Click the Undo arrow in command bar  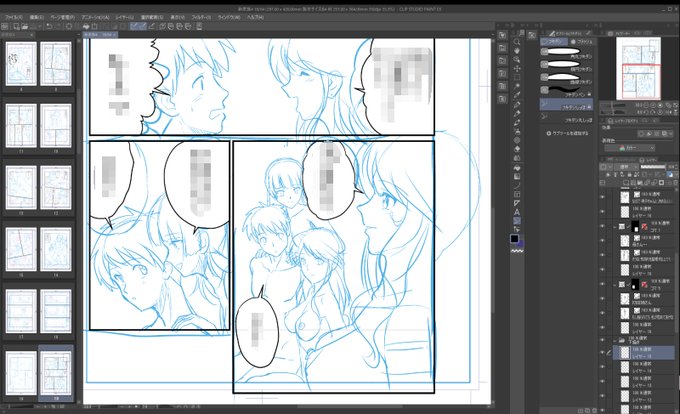coord(49,26)
